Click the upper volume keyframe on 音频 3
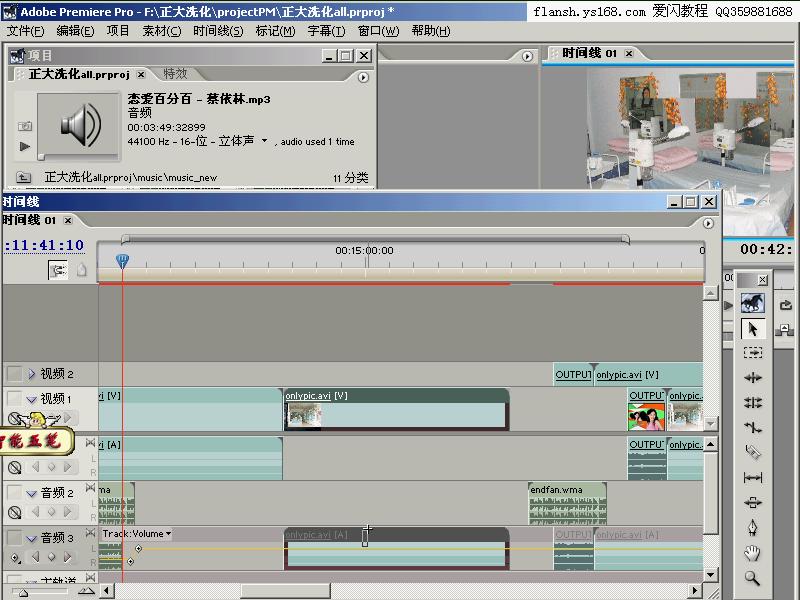Viewport: 800px width, 600px height. click(138, 548)
